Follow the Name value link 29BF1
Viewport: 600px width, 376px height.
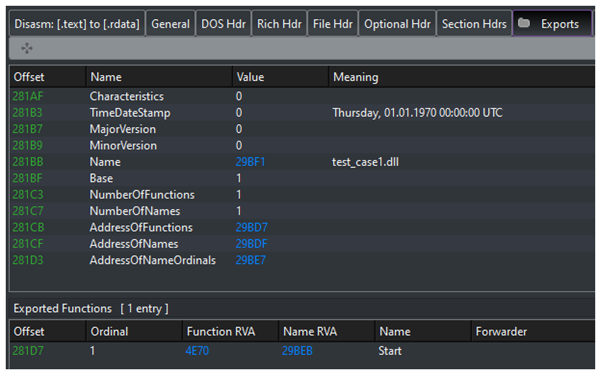(250, 162)
